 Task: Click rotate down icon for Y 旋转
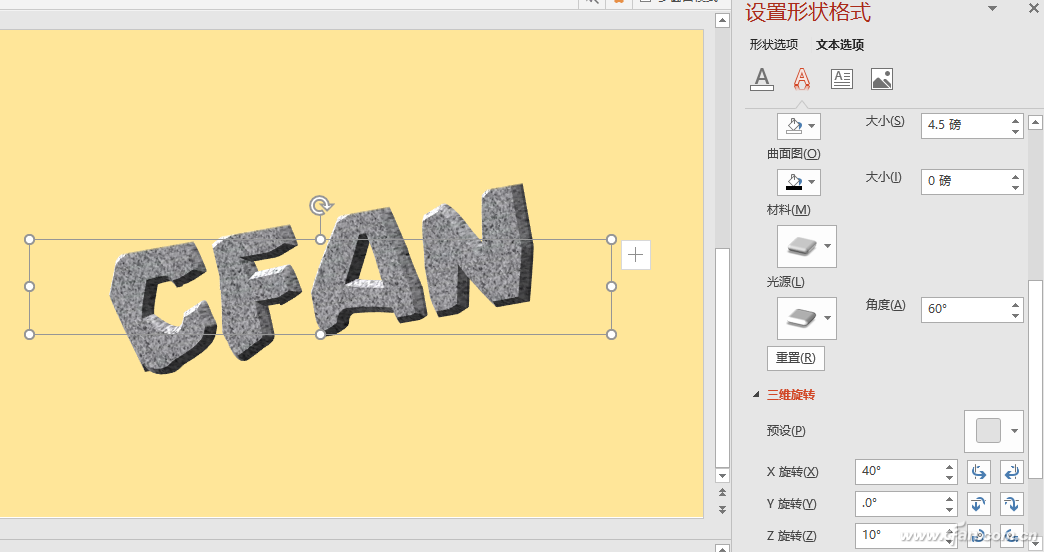1011,504
